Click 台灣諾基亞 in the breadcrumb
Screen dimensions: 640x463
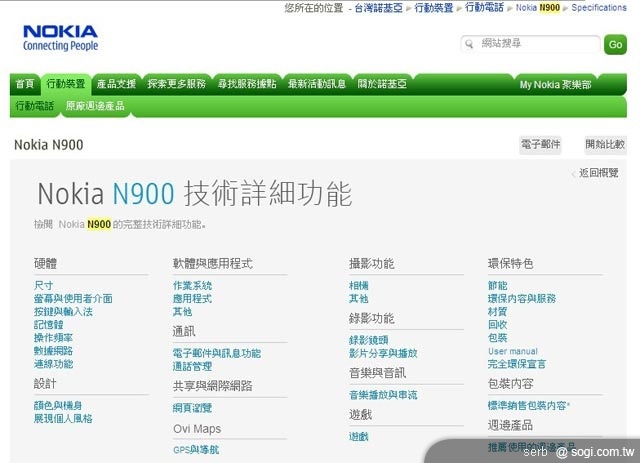(x=378, y=8)
